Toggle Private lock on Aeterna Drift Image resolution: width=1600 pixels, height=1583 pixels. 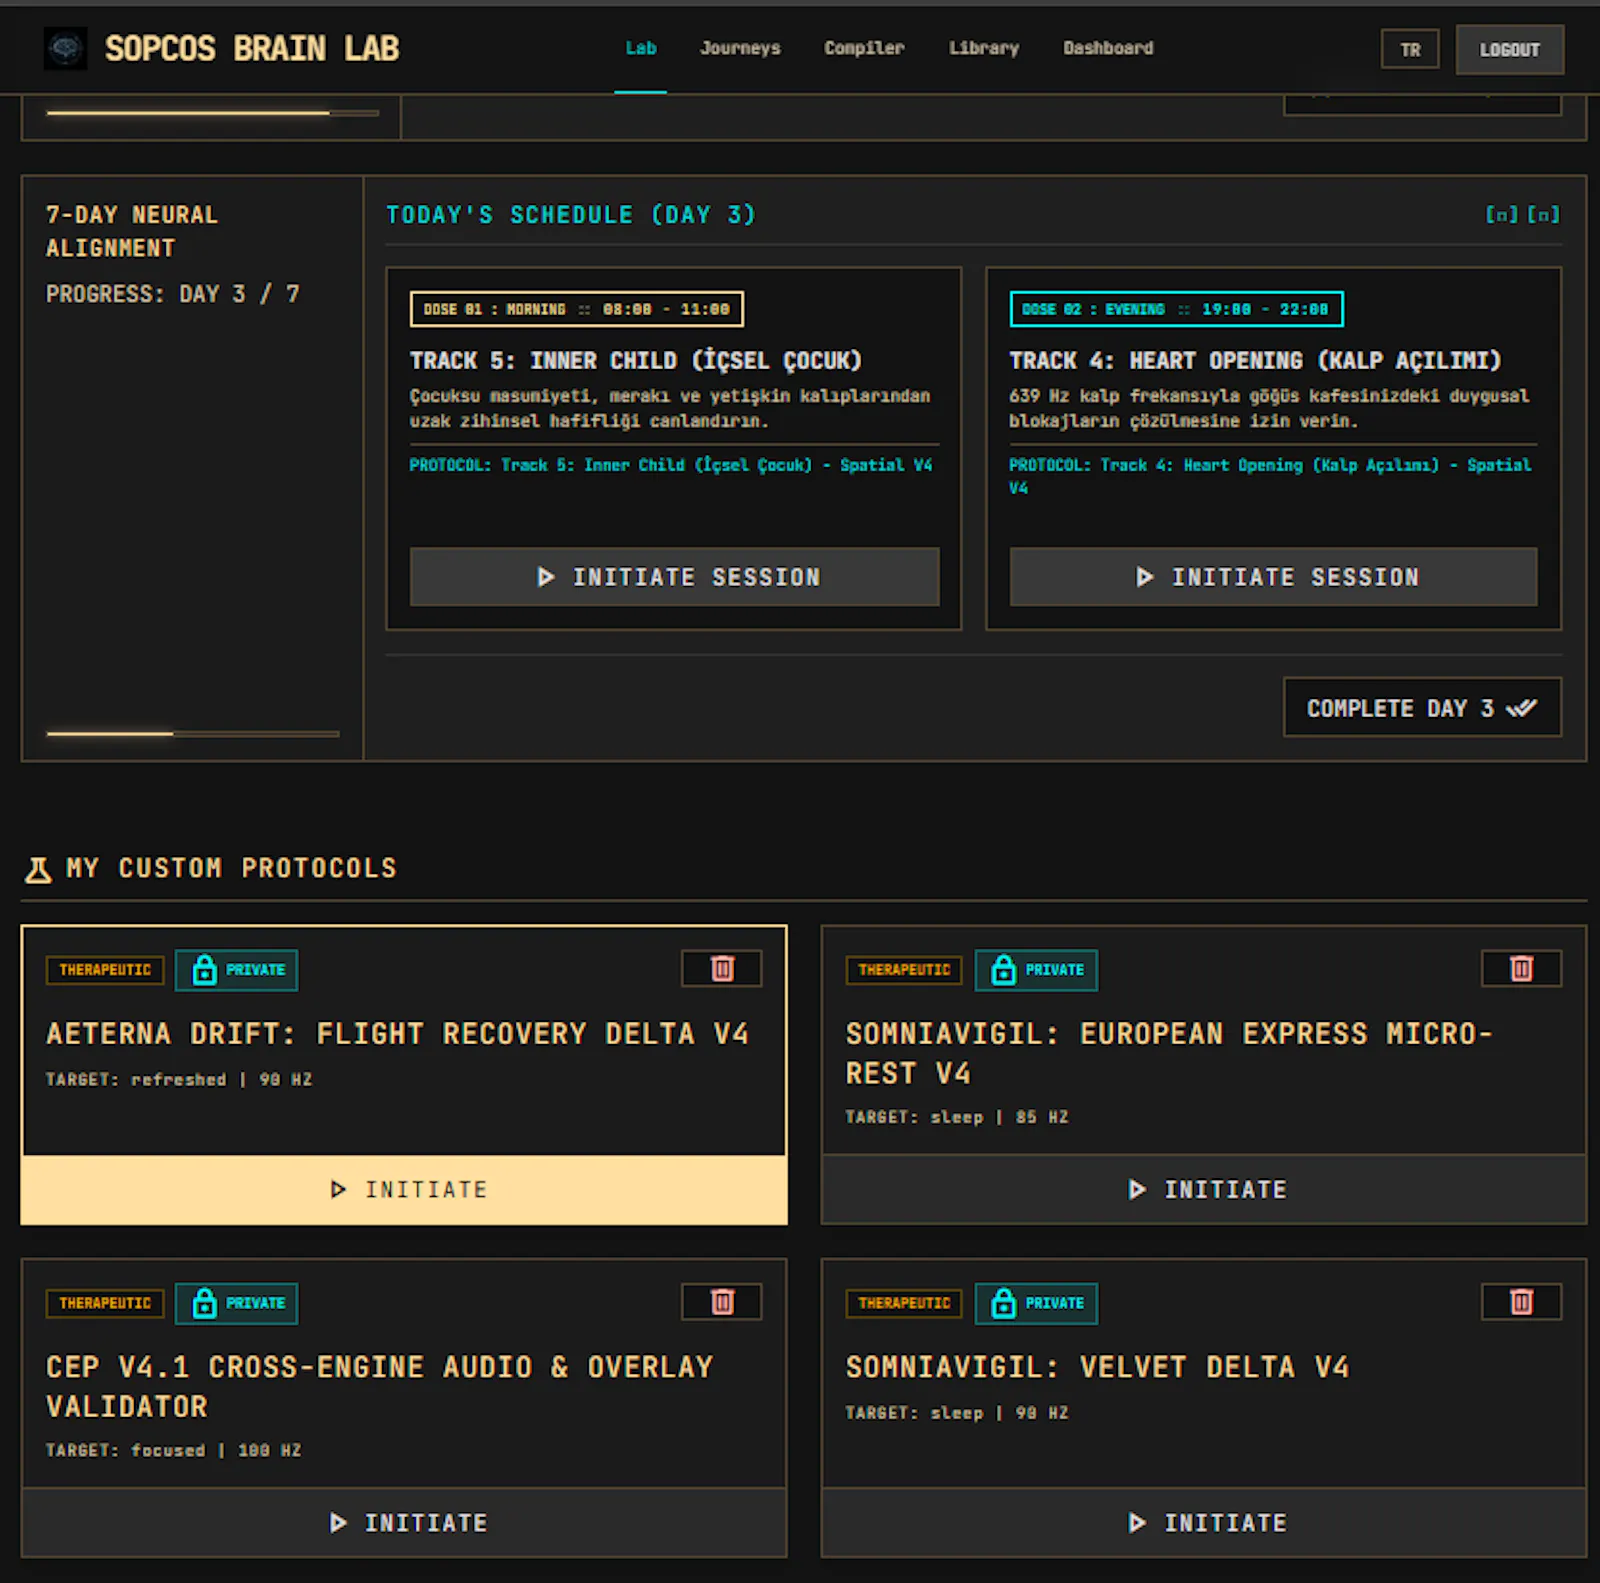[x=236, y=970]
